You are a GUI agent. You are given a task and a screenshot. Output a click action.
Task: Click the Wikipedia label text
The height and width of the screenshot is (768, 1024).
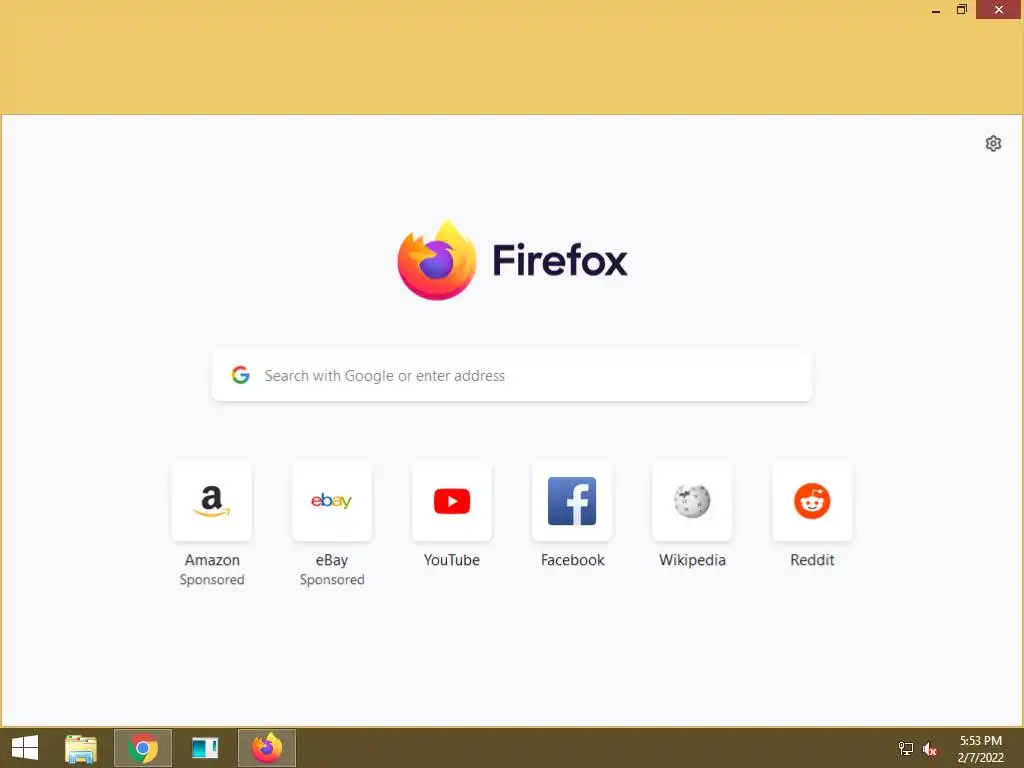click(x=692, y=560)
